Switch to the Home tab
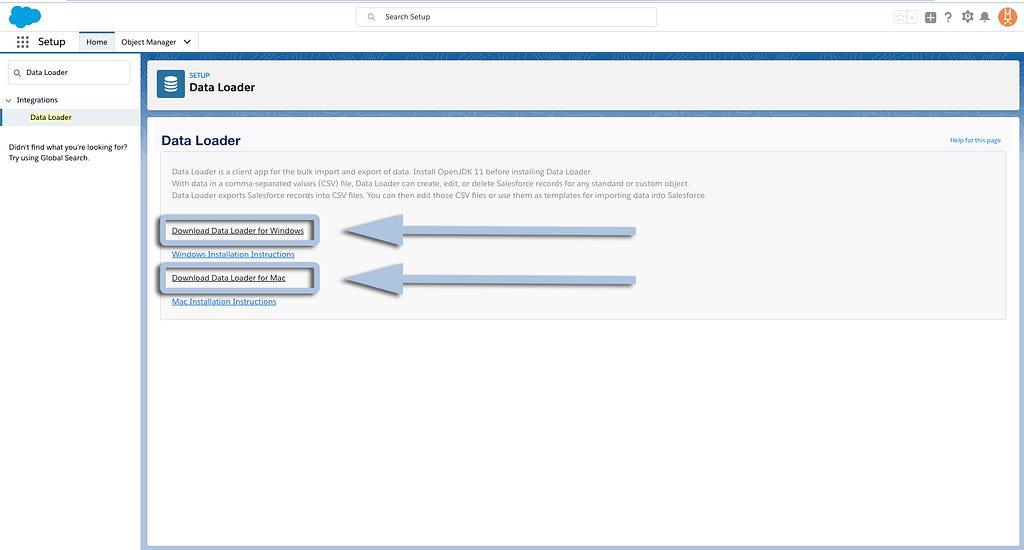Screen dimensions: 1024x550 96,42
